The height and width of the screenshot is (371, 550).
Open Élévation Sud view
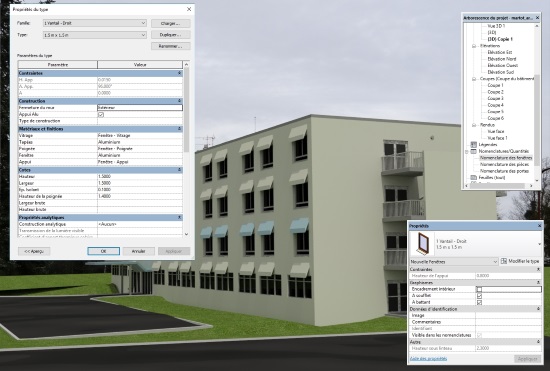coord(501,72)
